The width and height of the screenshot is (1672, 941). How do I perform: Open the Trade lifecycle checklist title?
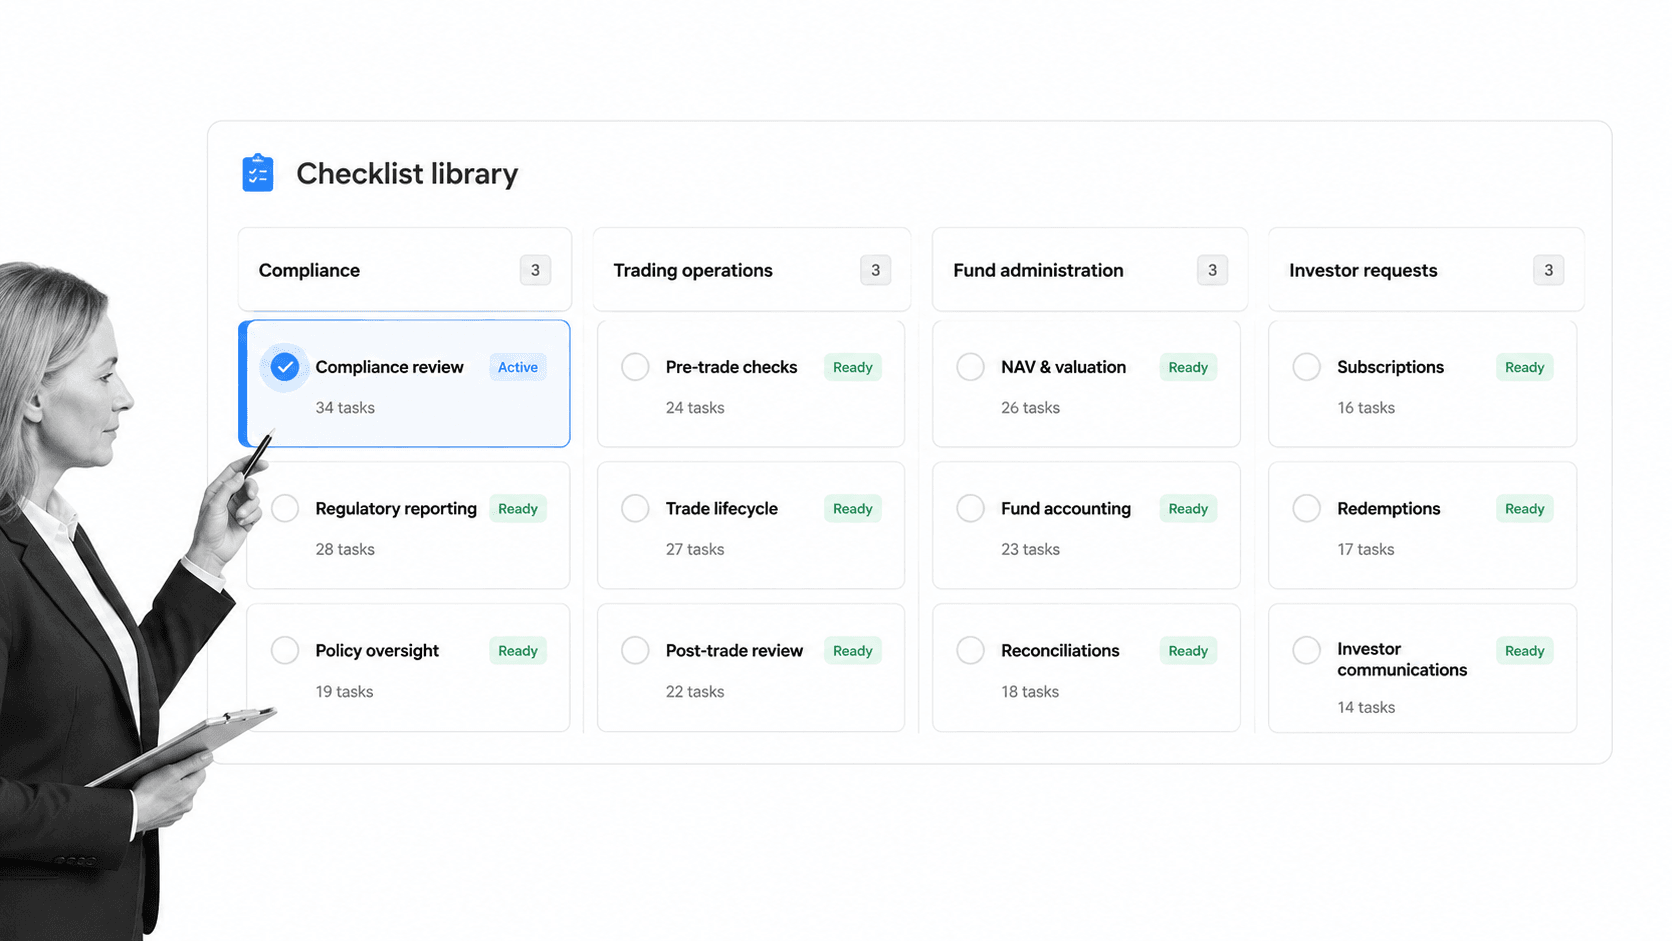pos(721,508)
